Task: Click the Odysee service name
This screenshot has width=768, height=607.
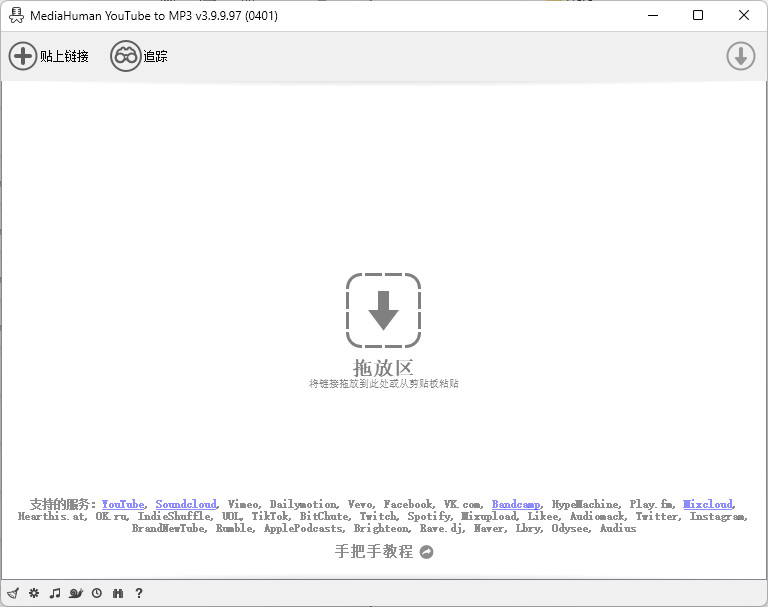Action: point(570,529)
